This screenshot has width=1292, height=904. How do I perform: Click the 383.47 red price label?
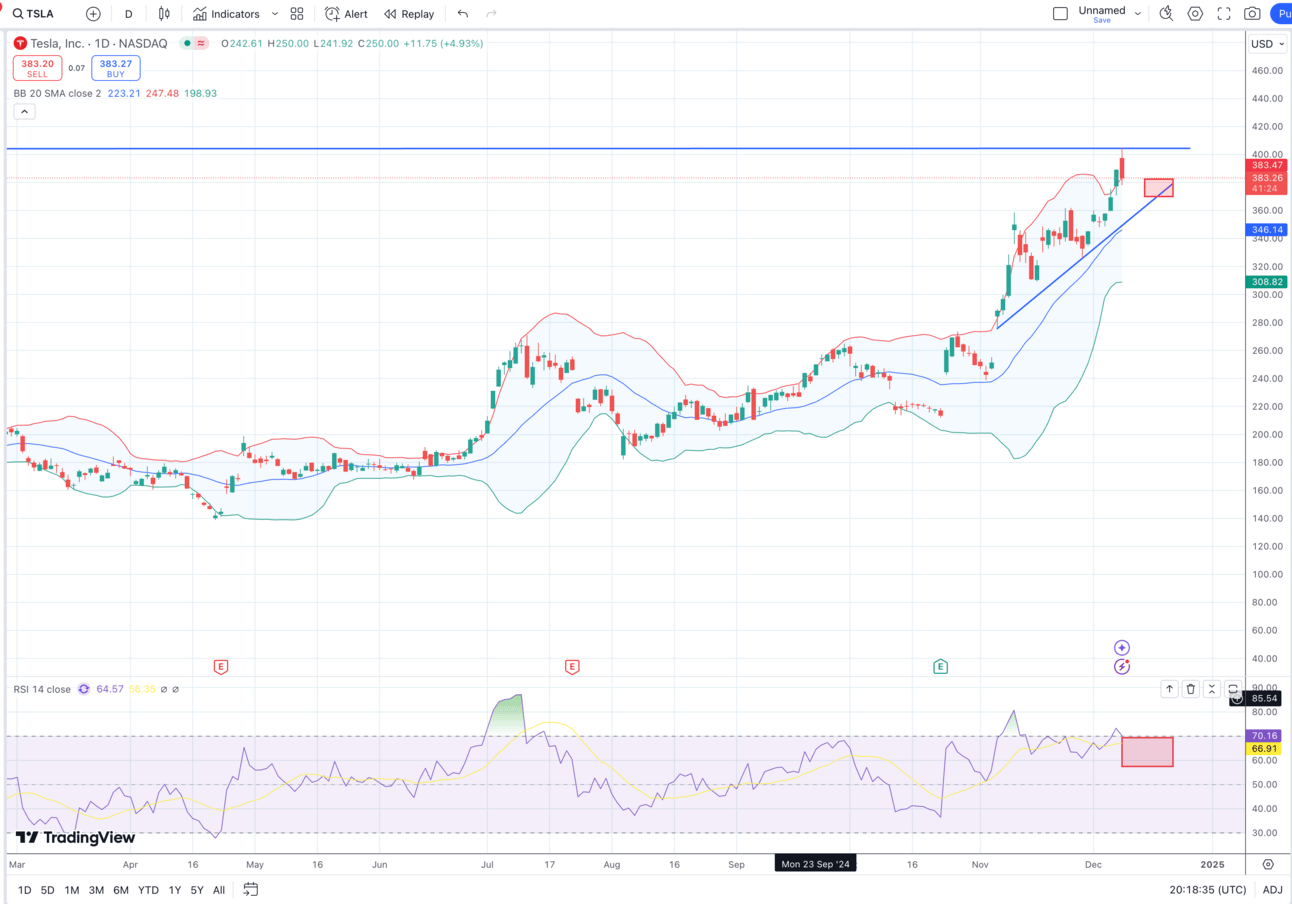(1267, 165)
